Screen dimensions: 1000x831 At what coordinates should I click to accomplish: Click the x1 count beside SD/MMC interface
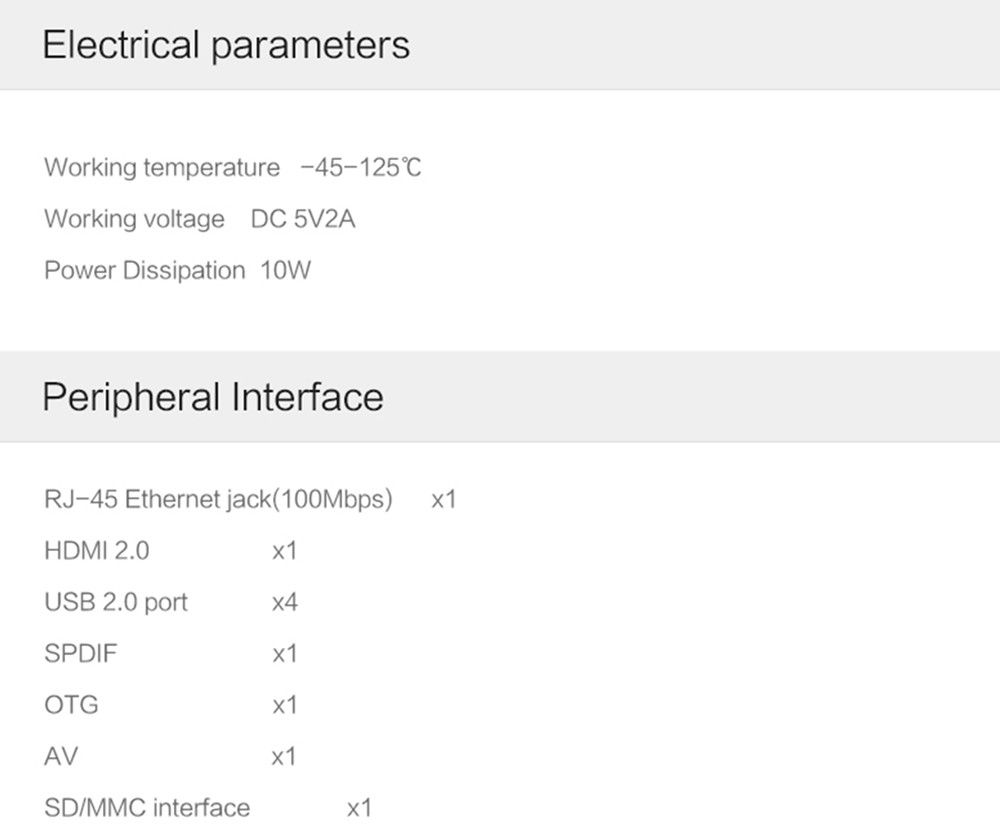pyautogui.click(x=359, y=809)
